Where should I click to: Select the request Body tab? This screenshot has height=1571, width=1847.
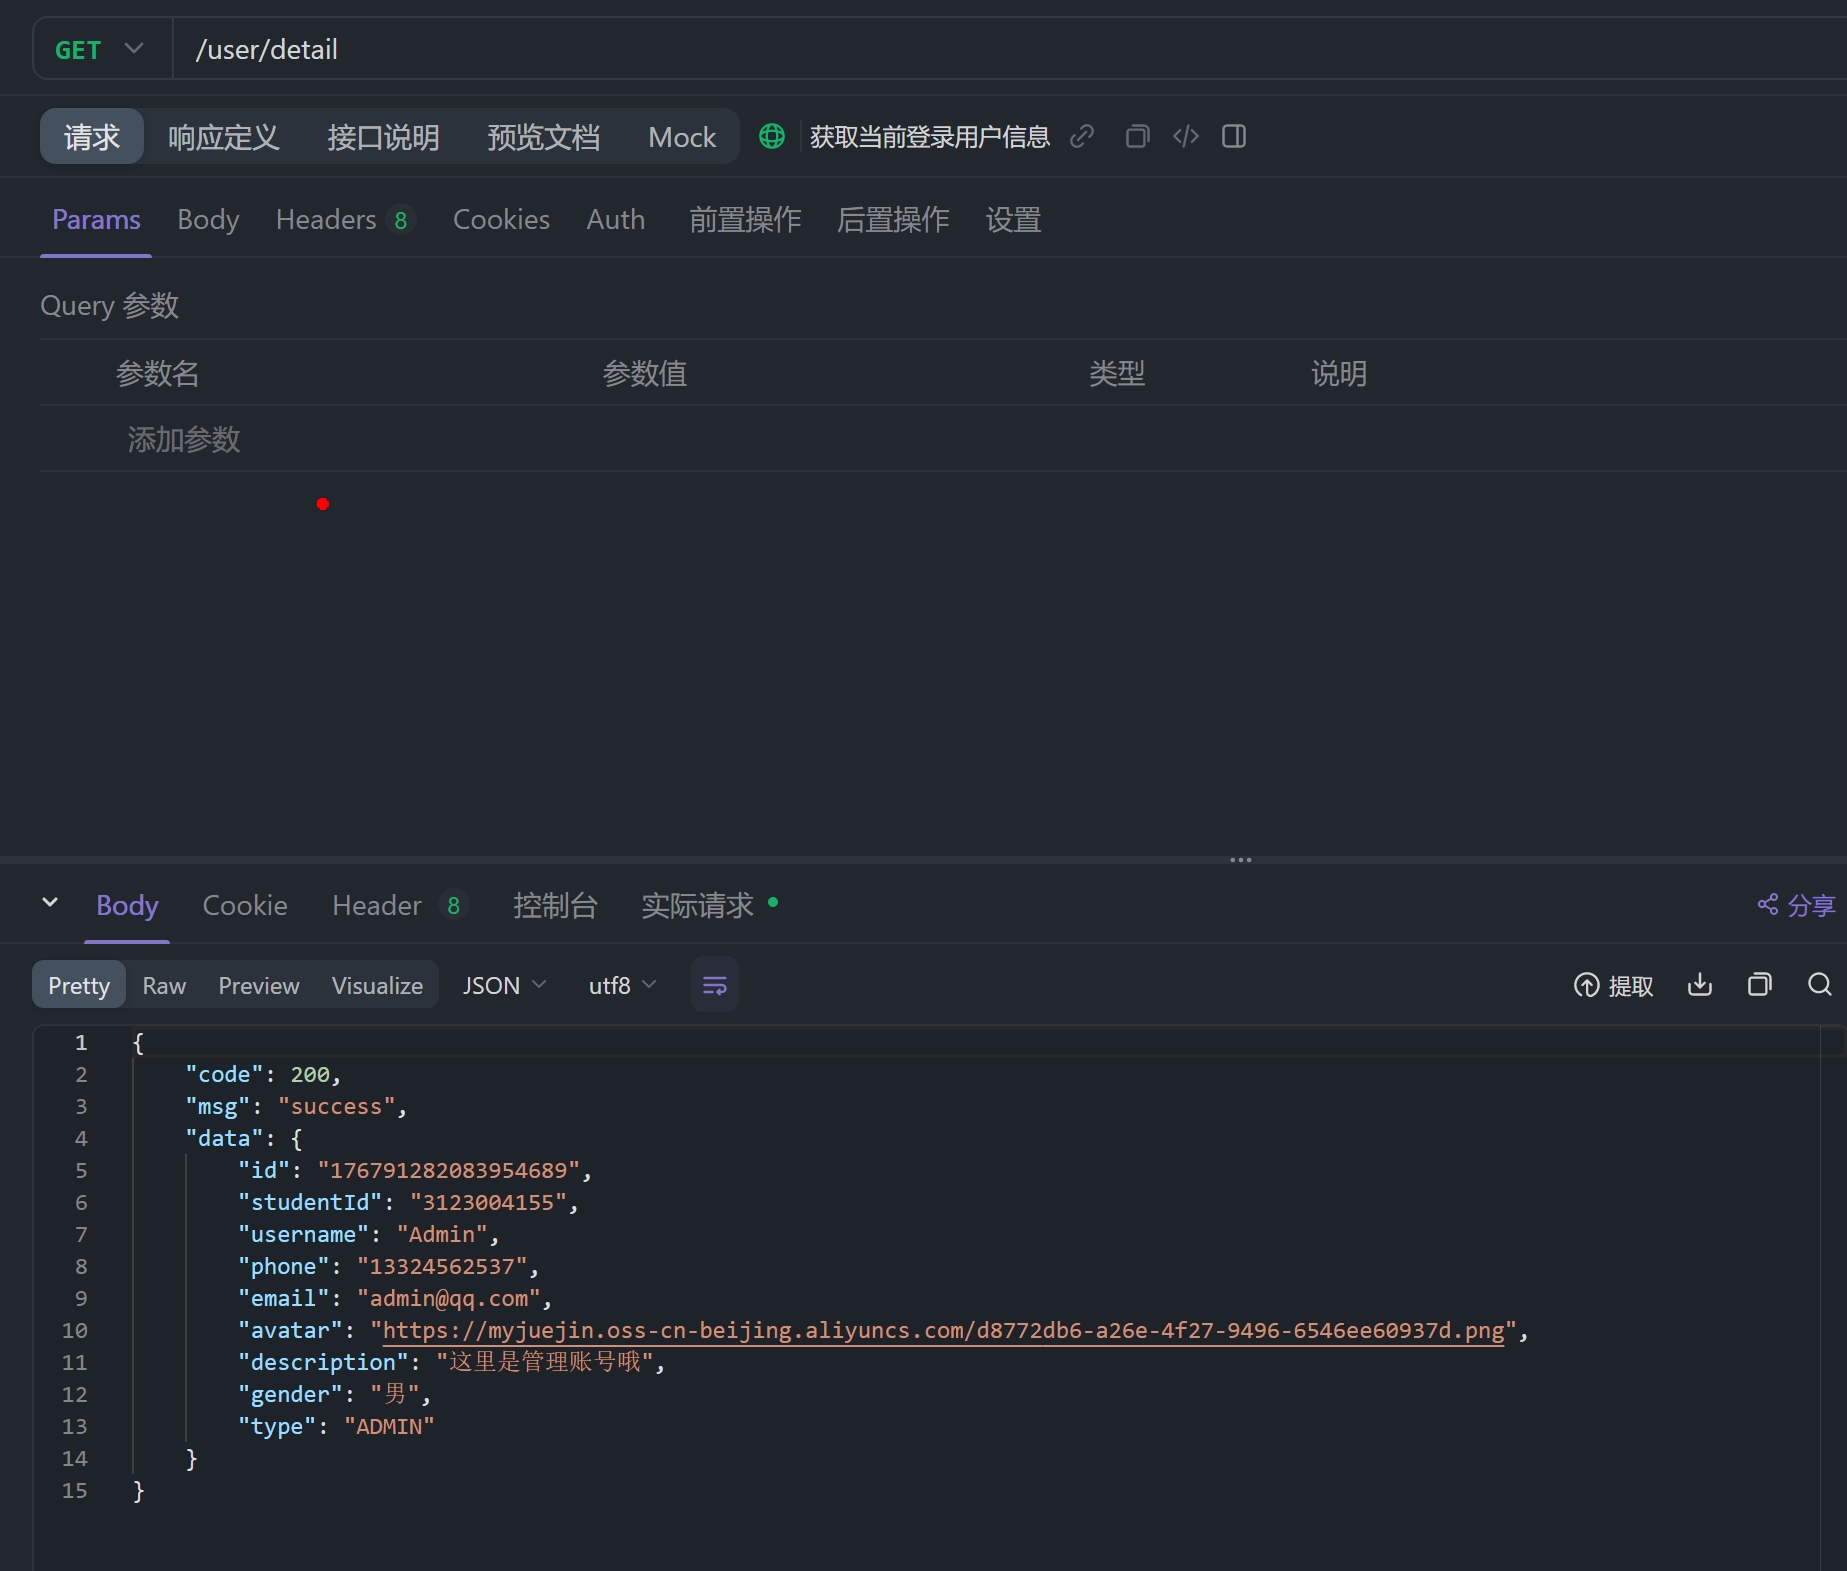click(x=208, y=219)
